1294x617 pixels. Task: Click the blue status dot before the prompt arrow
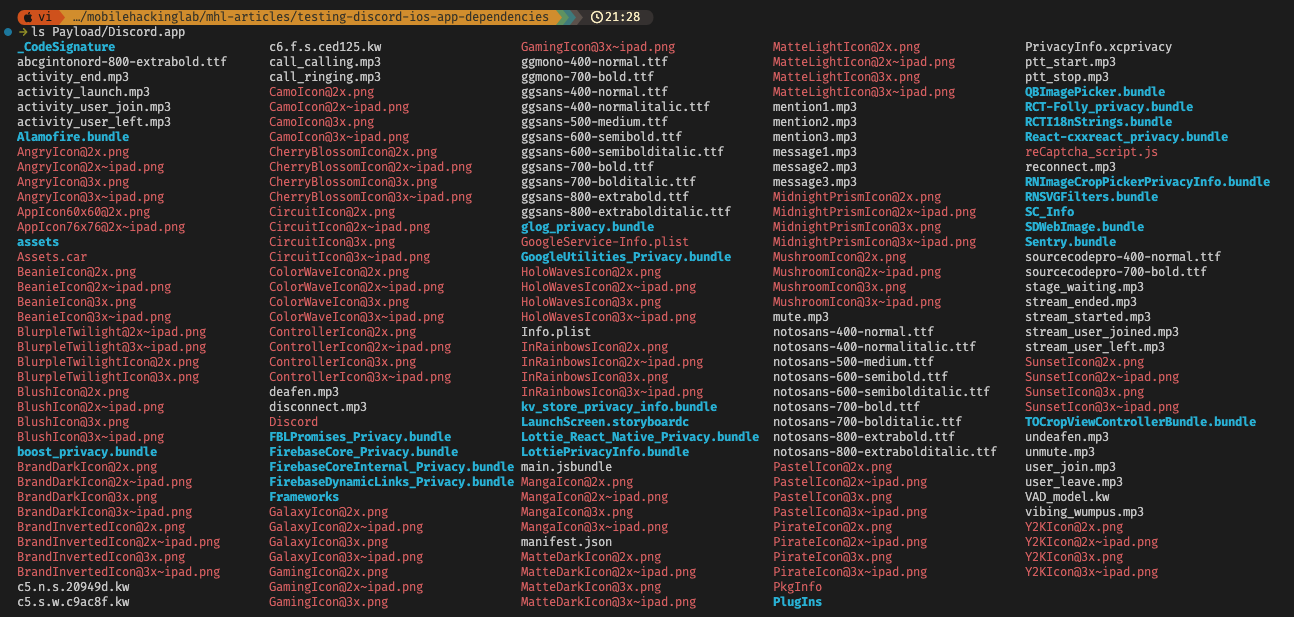(8, 32)
